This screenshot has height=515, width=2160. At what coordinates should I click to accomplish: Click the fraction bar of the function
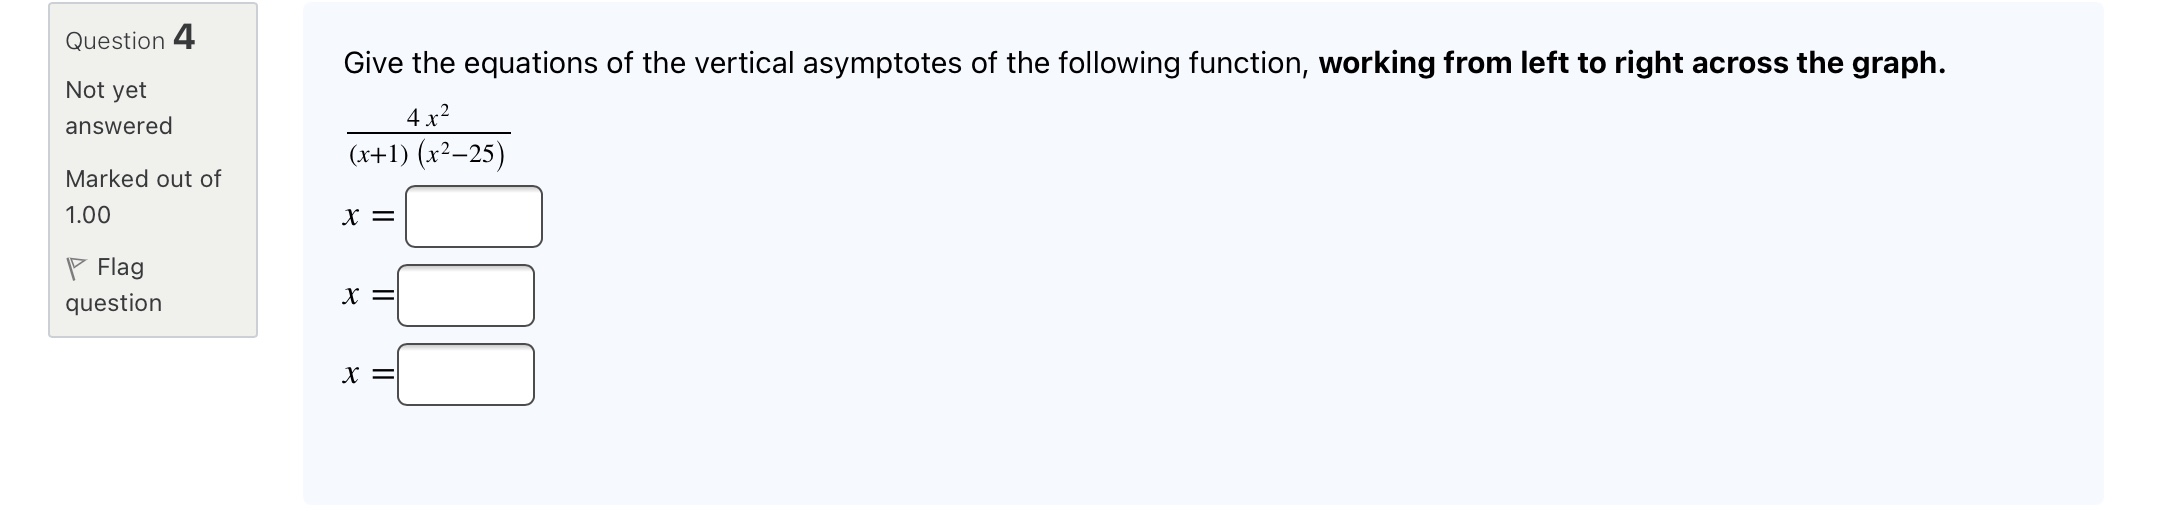point(428,133)
